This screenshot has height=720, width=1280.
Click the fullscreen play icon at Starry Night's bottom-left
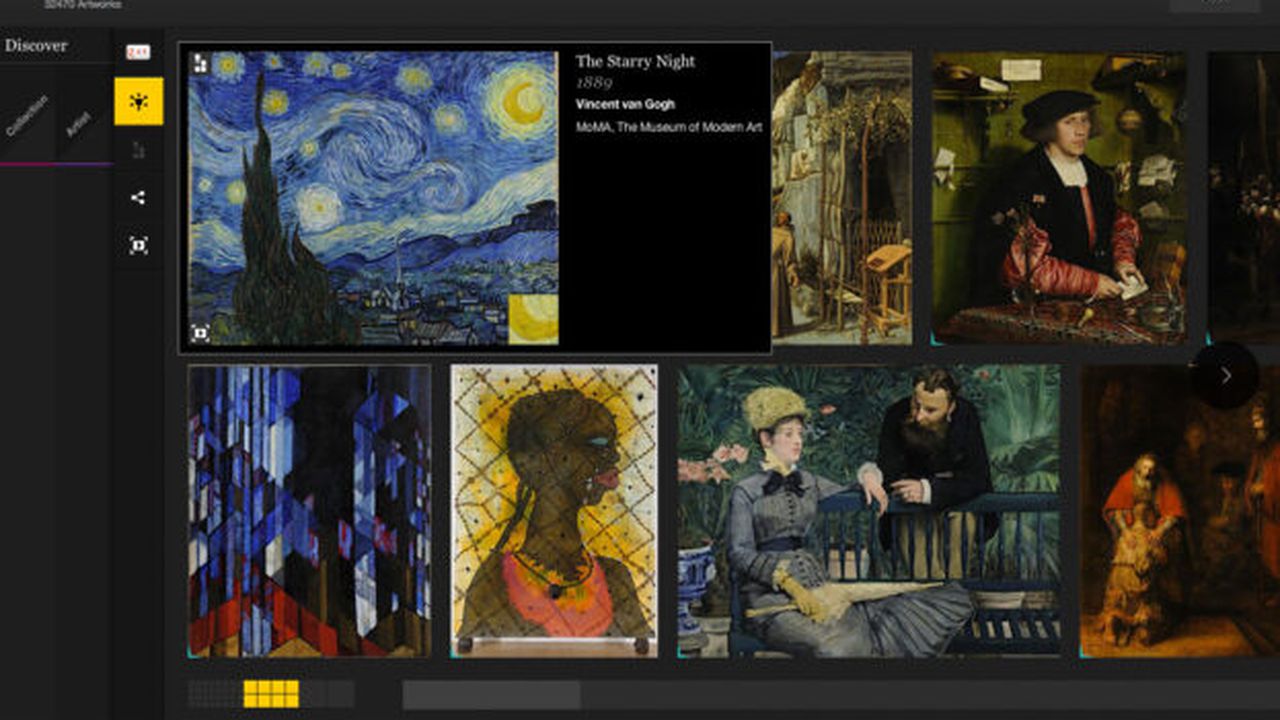(x=200, y=333)
